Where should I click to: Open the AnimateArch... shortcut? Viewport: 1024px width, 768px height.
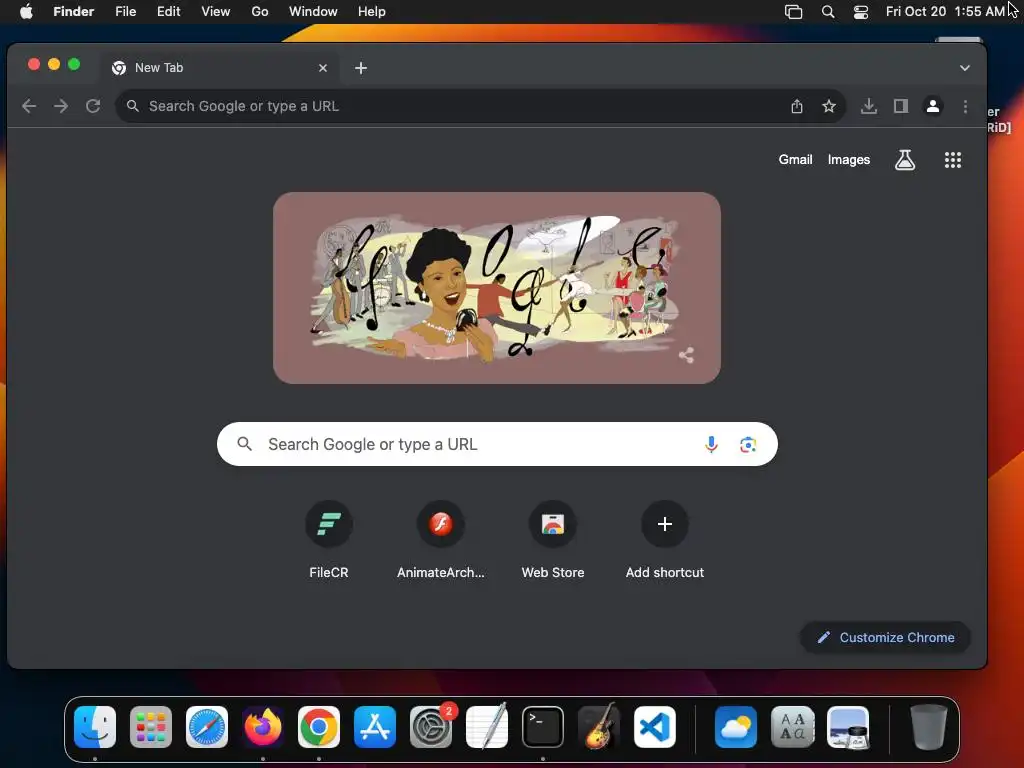point(441,541)
